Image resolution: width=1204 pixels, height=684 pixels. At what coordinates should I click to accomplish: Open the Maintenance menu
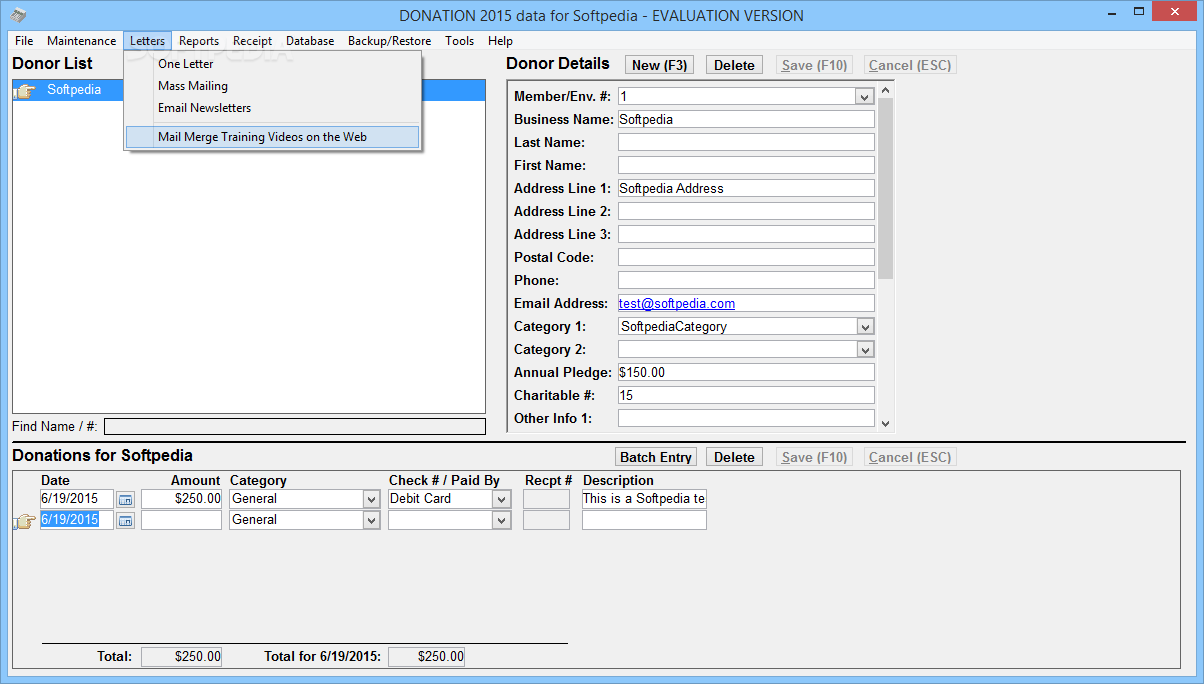coord(81,41)
